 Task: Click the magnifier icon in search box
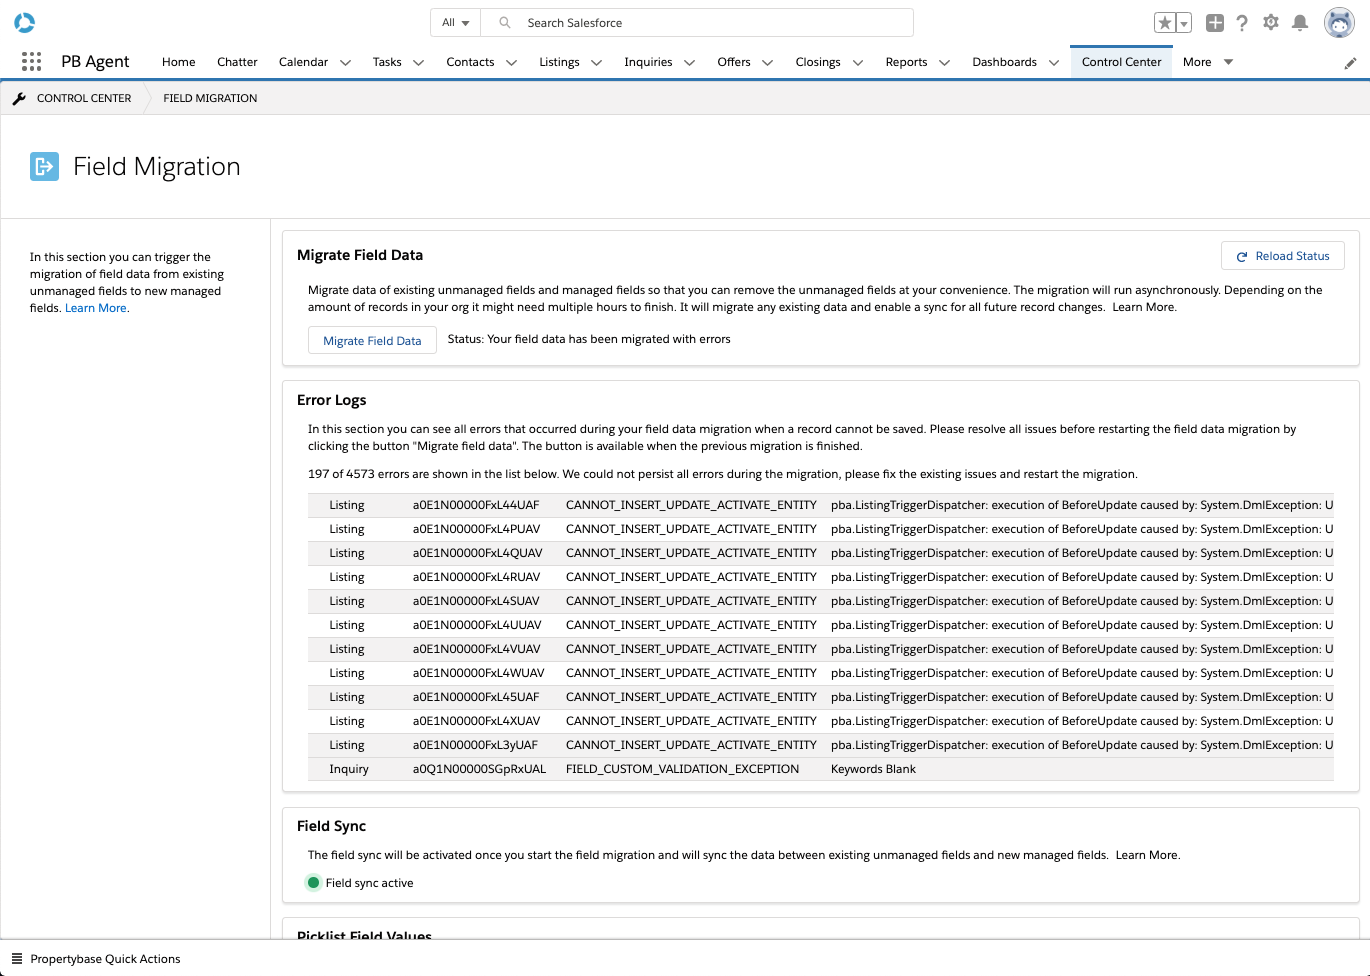click(505, 22)
